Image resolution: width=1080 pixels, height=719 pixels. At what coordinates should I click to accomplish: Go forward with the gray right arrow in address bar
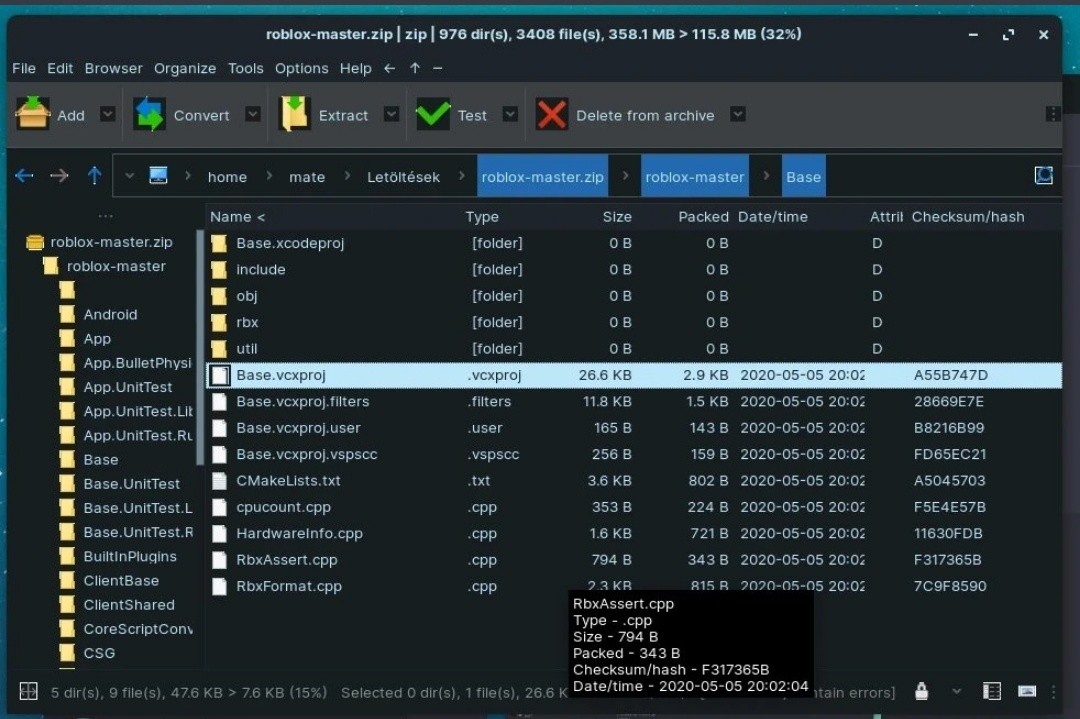(59, 176)
